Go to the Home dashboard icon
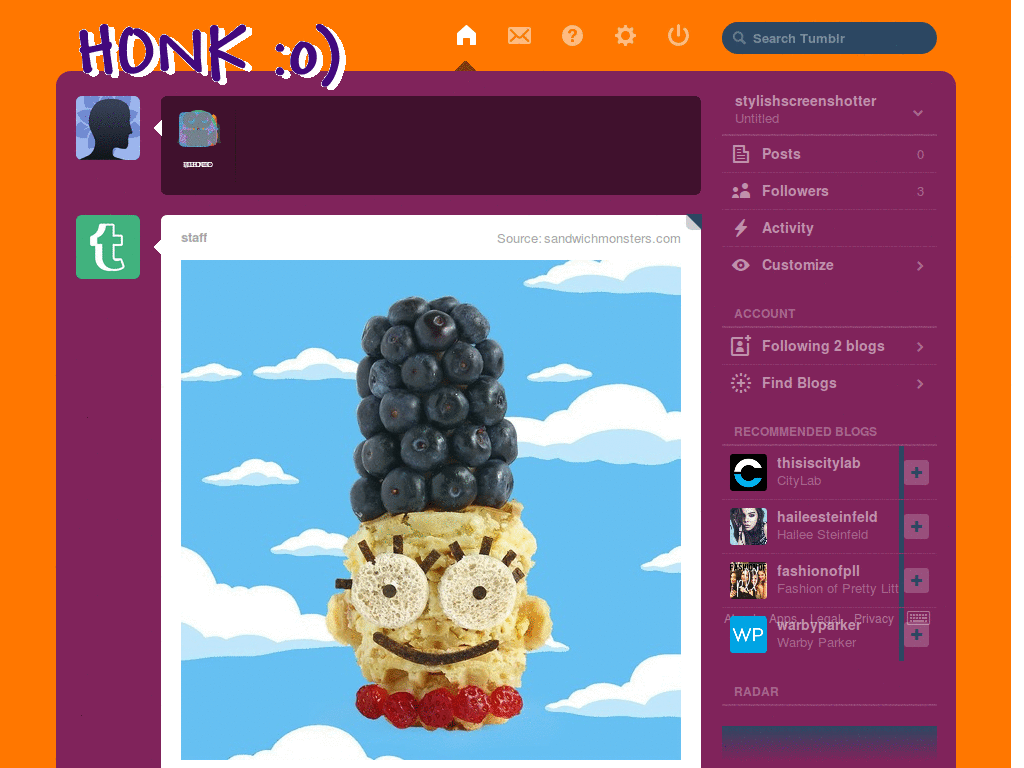1024x768 pixels. [466, 35]
